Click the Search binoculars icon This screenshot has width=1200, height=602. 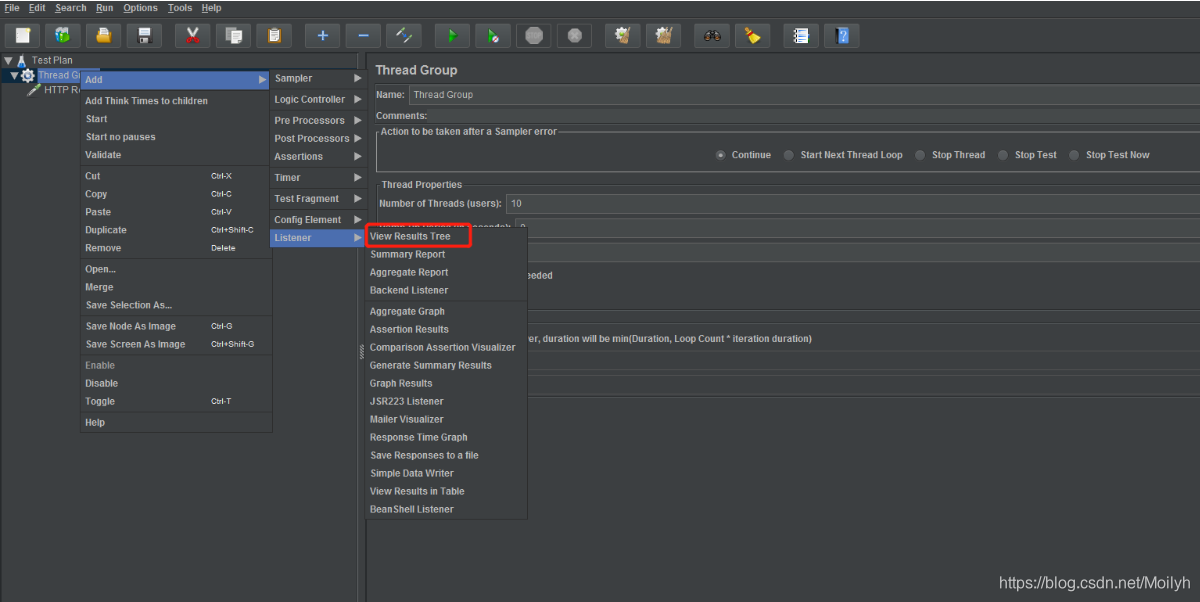712,36
